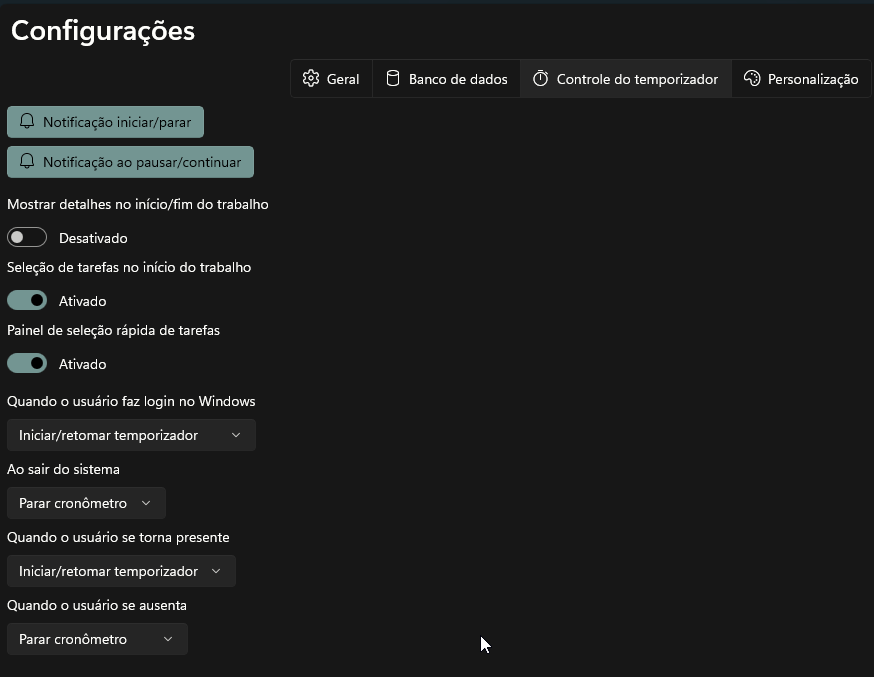This screenshot has width=874, height=677.
Task: Click the stopwatch icon for Controle do temporizador
Action: (x=540, y=79)
